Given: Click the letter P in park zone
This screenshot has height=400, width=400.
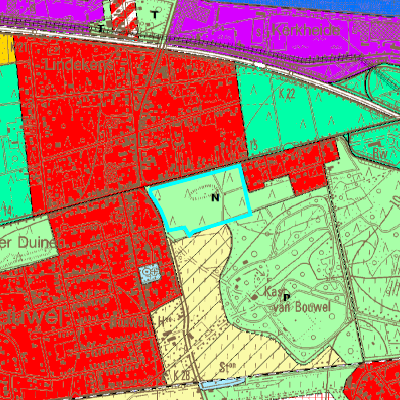Looking at the screenshot, I should 286,296.
